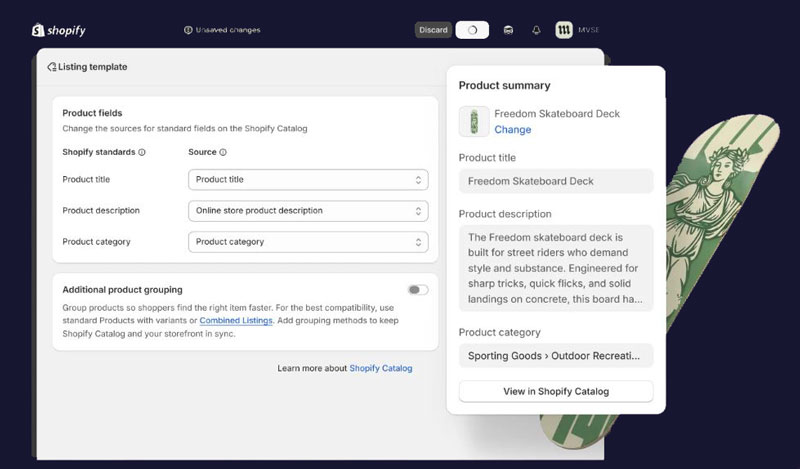Image resolution: width=800 pixels, height=469 pixels.
Task: Click the Change product link
Action: (513, 130)
